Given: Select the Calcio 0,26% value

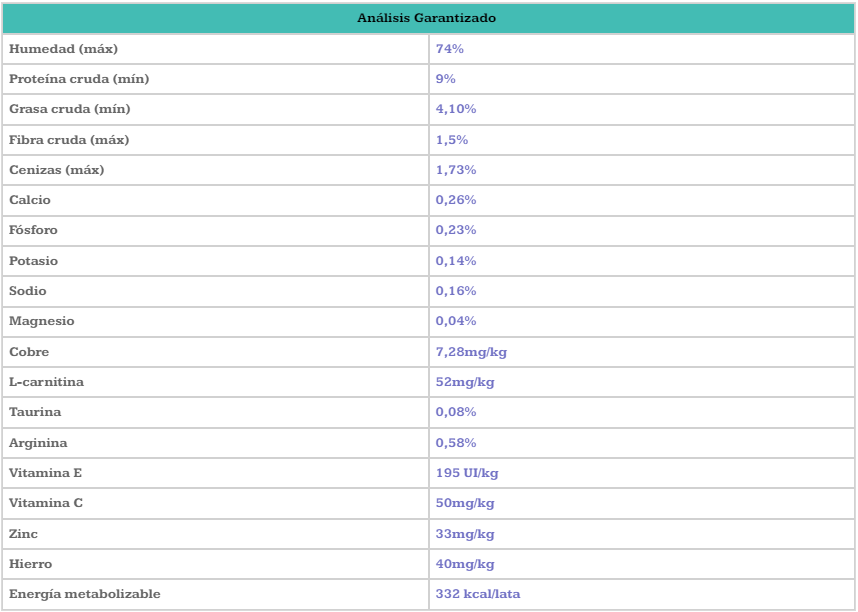Looking at the screenshot, I should click(456, 200).
